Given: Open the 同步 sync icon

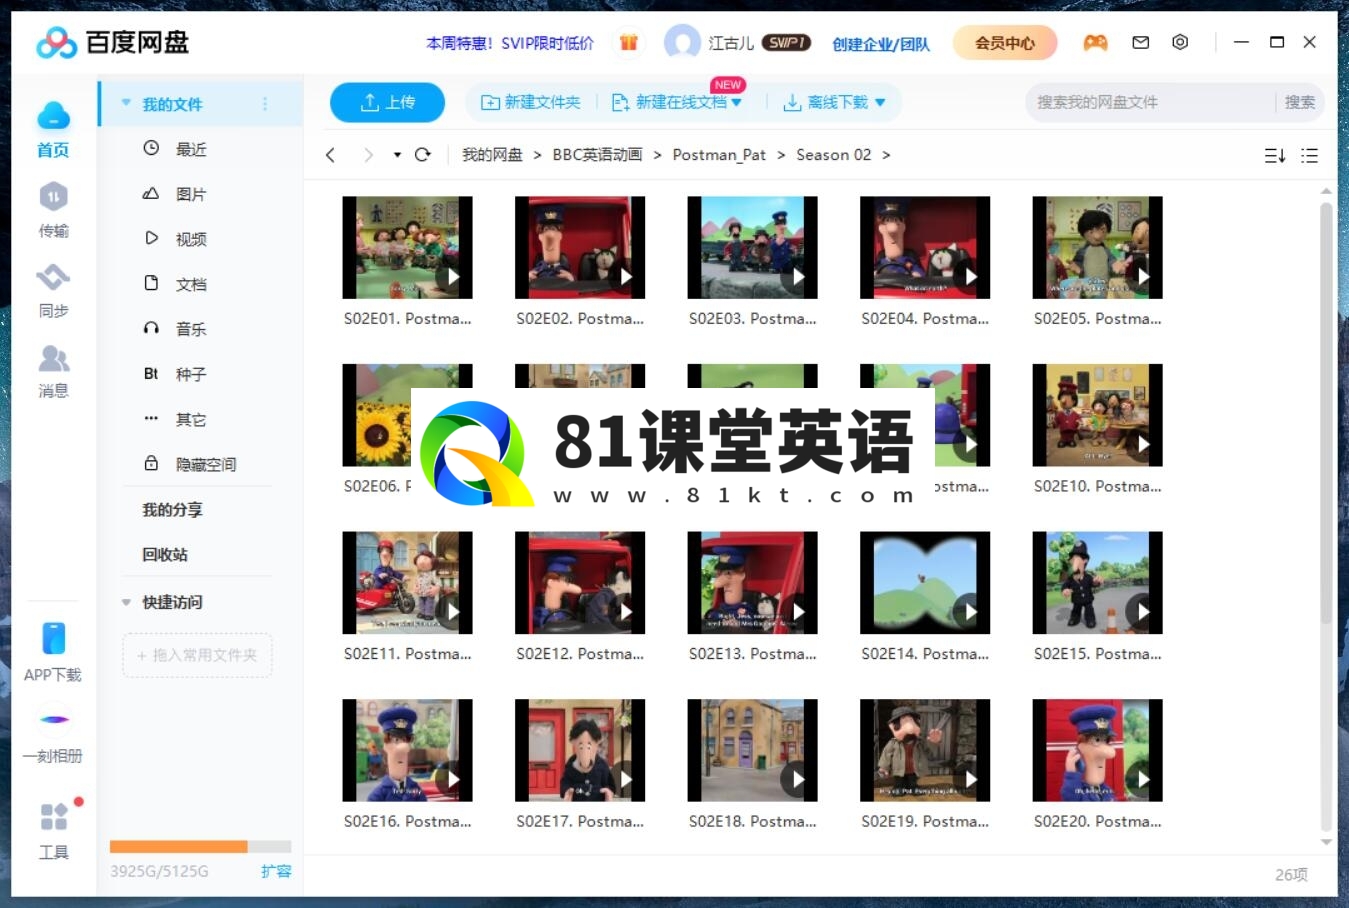Looking at the screenshot, I should click(53, 277).
